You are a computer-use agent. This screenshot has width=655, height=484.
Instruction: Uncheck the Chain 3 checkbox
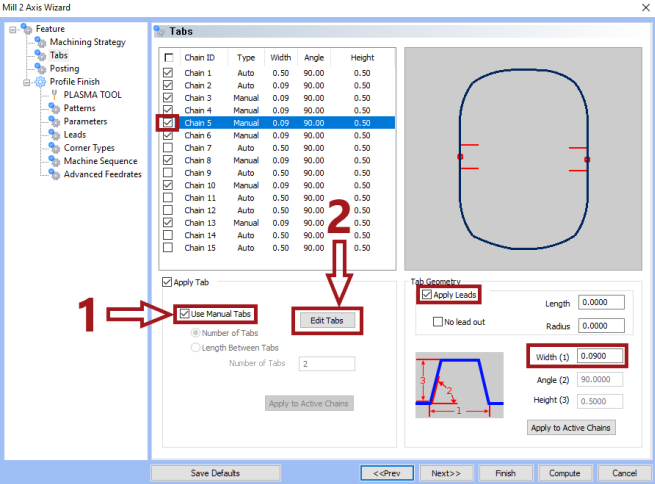tap(168, 98)
